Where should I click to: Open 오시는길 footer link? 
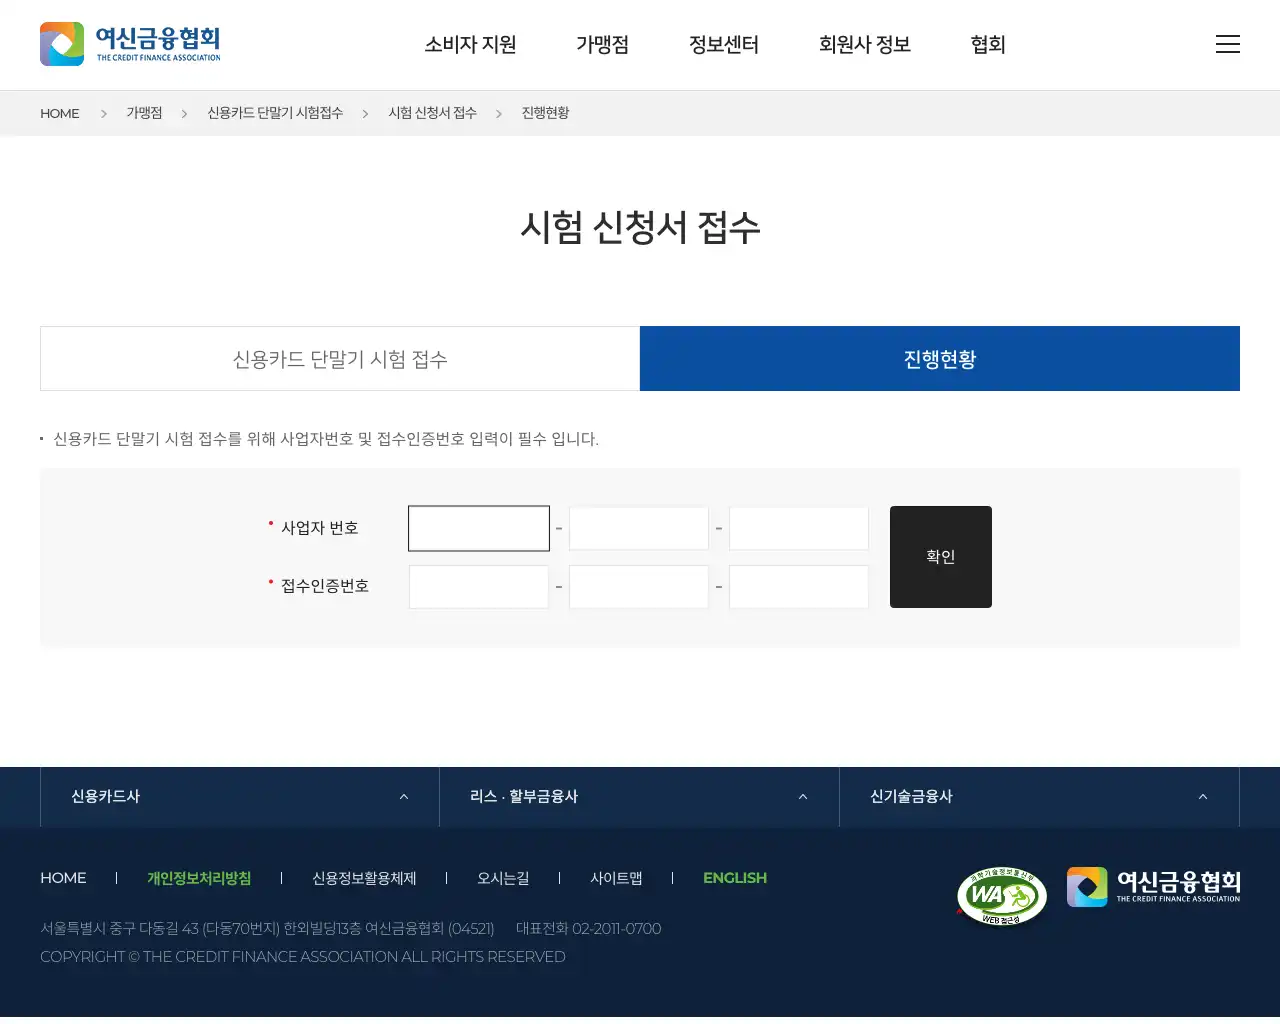coord(503,878)
